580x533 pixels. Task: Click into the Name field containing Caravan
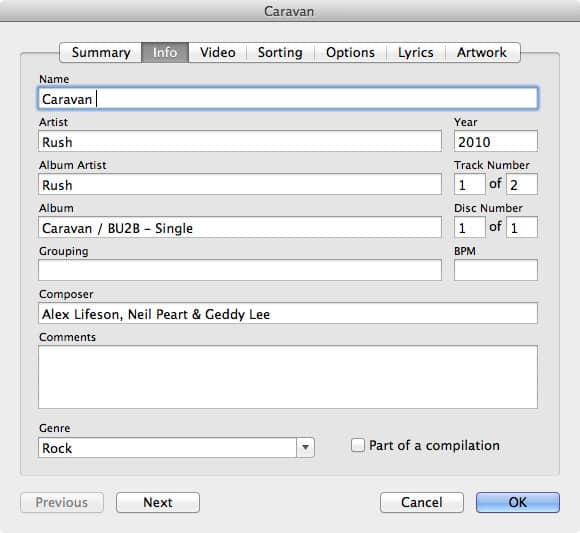click(x=288, y=98)
